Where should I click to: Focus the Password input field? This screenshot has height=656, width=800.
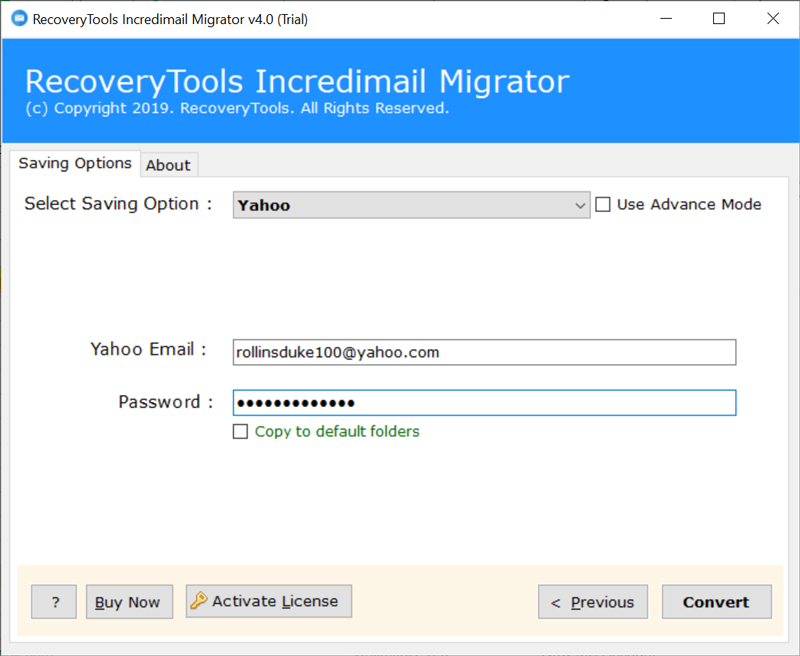click(x=484, y=403)
